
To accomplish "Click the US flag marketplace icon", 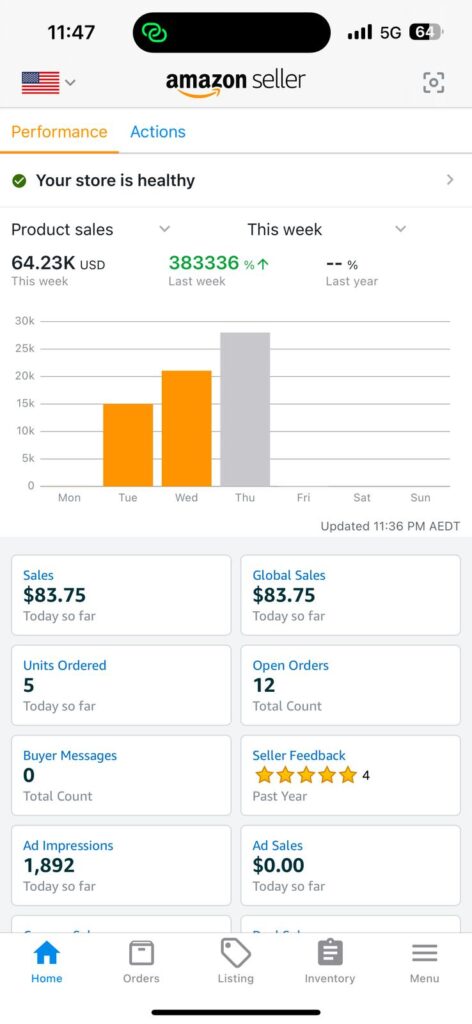I will tap(40, 83).
